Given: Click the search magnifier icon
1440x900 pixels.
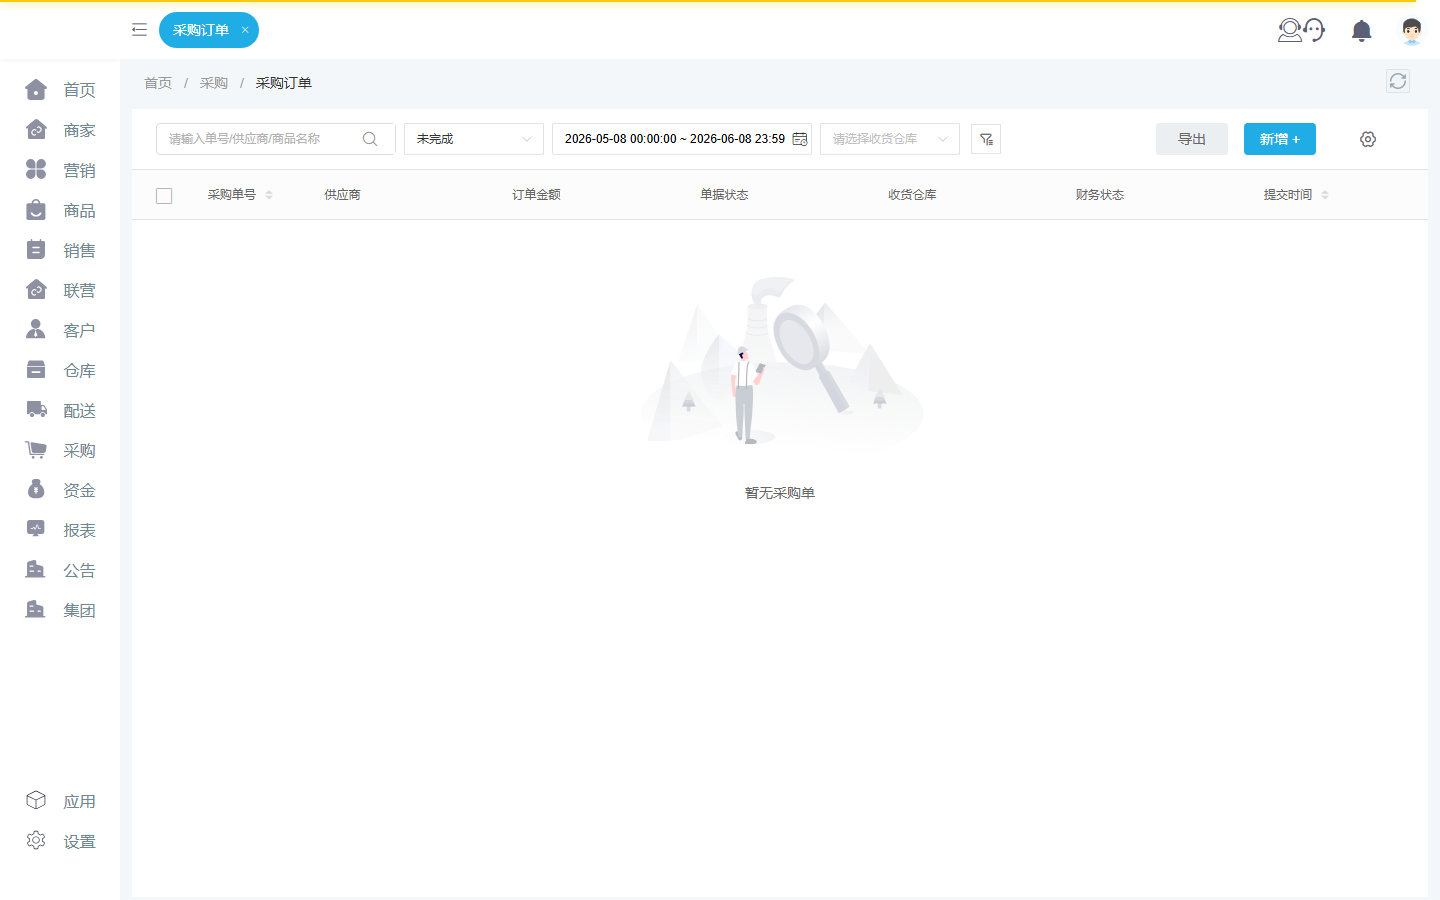Looking at the screenshot, I should click(x=370, y=139).
